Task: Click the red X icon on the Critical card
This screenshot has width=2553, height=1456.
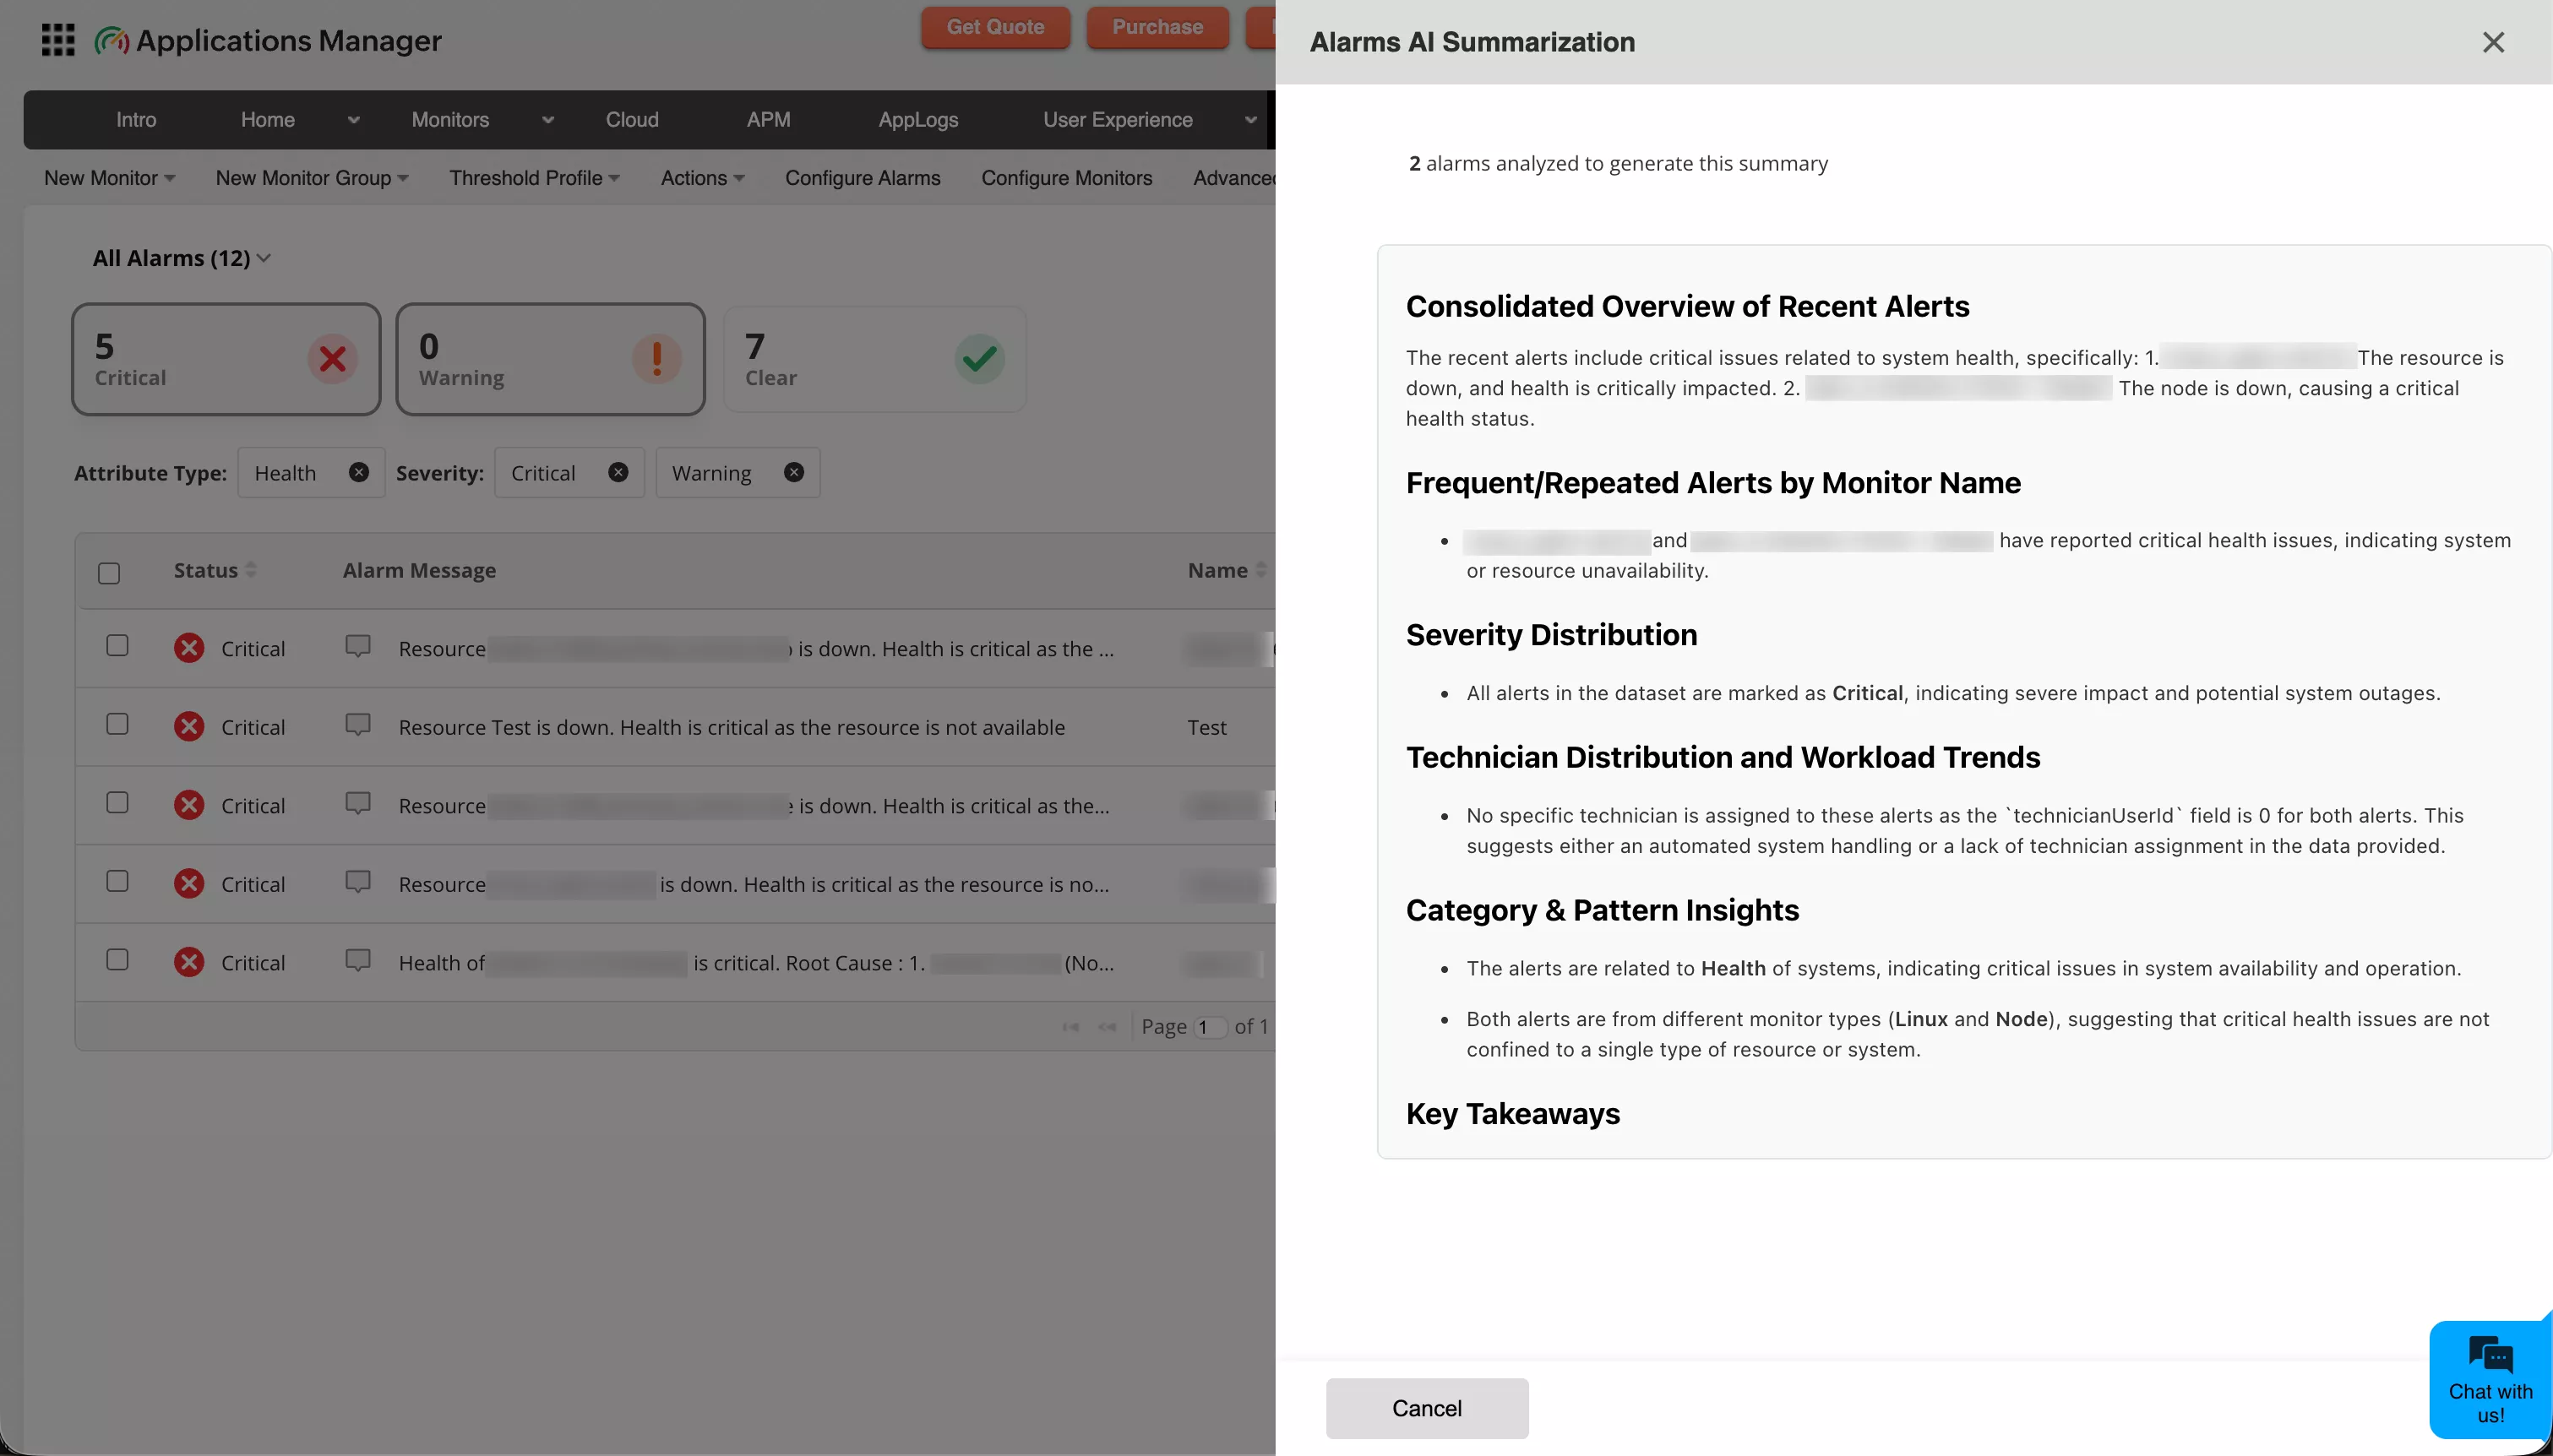Action: (x=333, y=358)
